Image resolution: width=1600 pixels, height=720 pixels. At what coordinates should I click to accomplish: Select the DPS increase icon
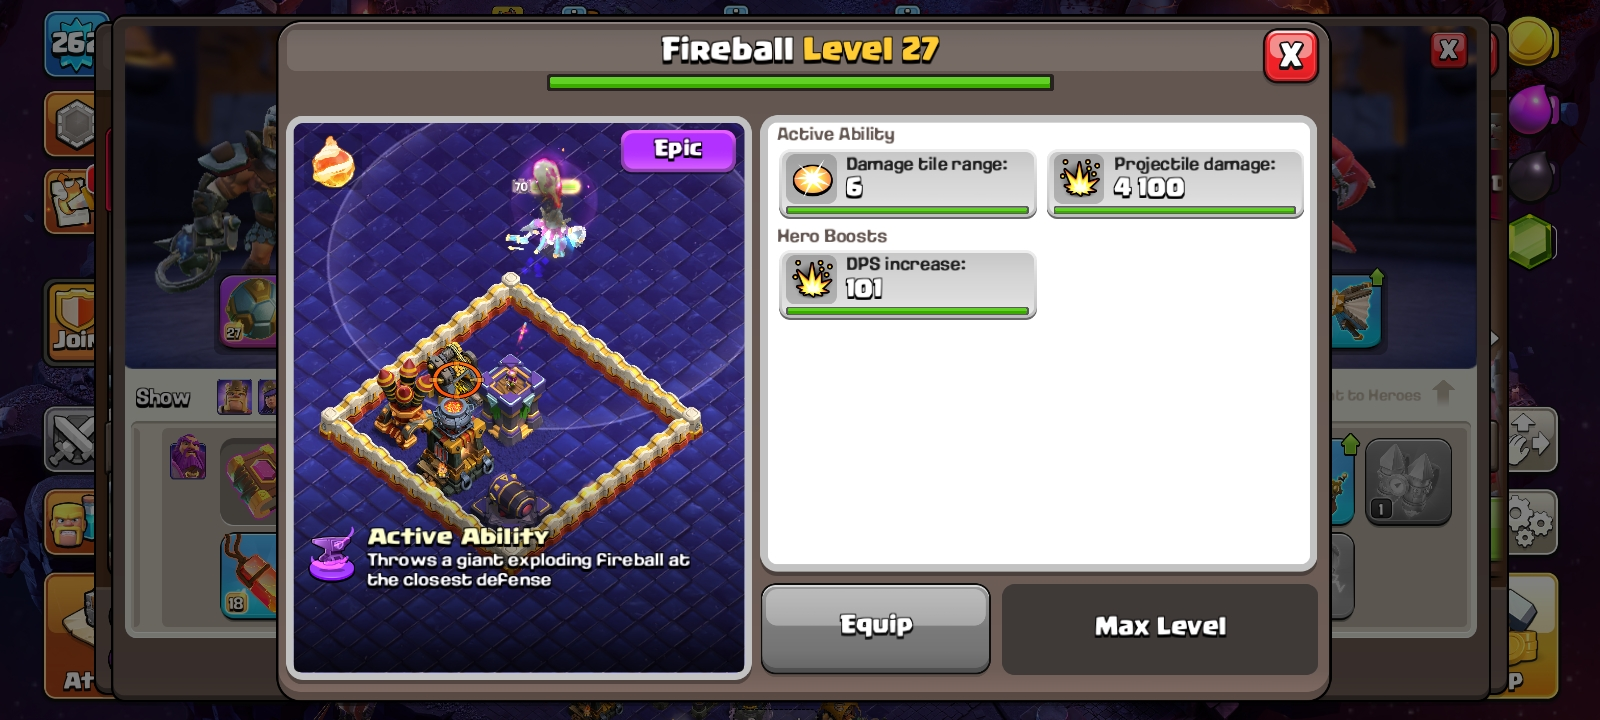[812, 279]
